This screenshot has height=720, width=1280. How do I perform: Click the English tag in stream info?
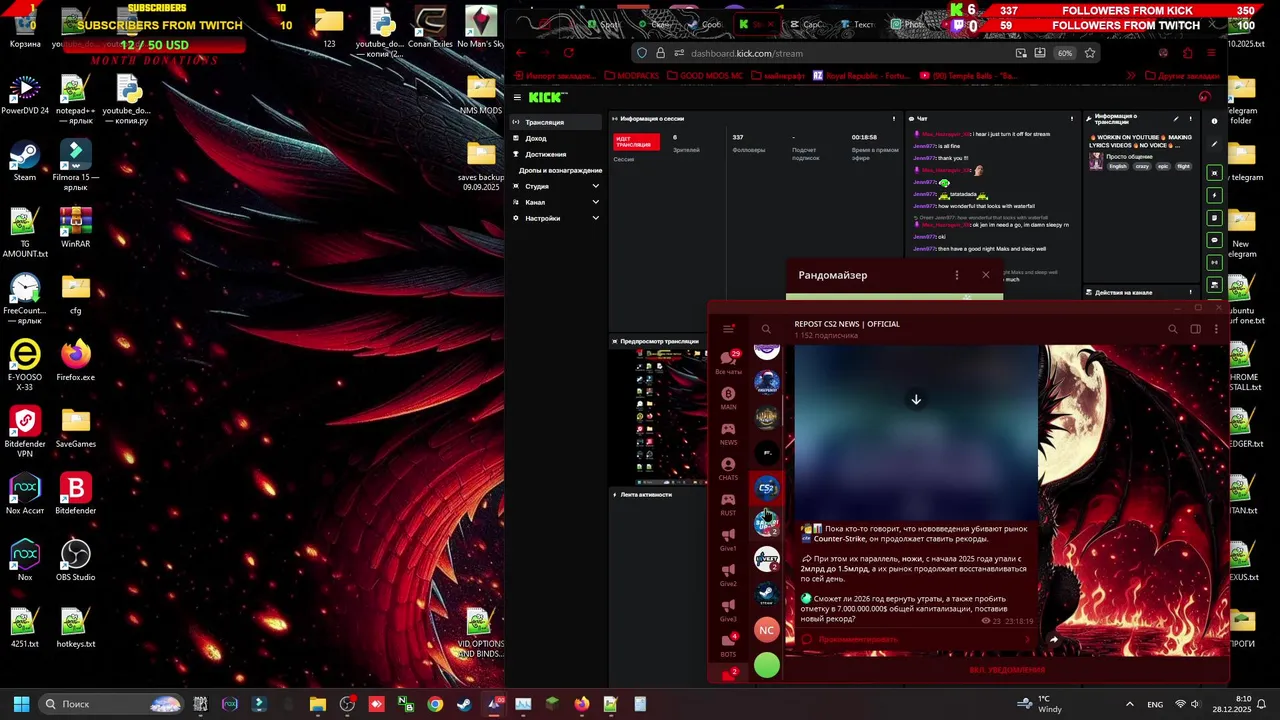(x=1118, y=166)
